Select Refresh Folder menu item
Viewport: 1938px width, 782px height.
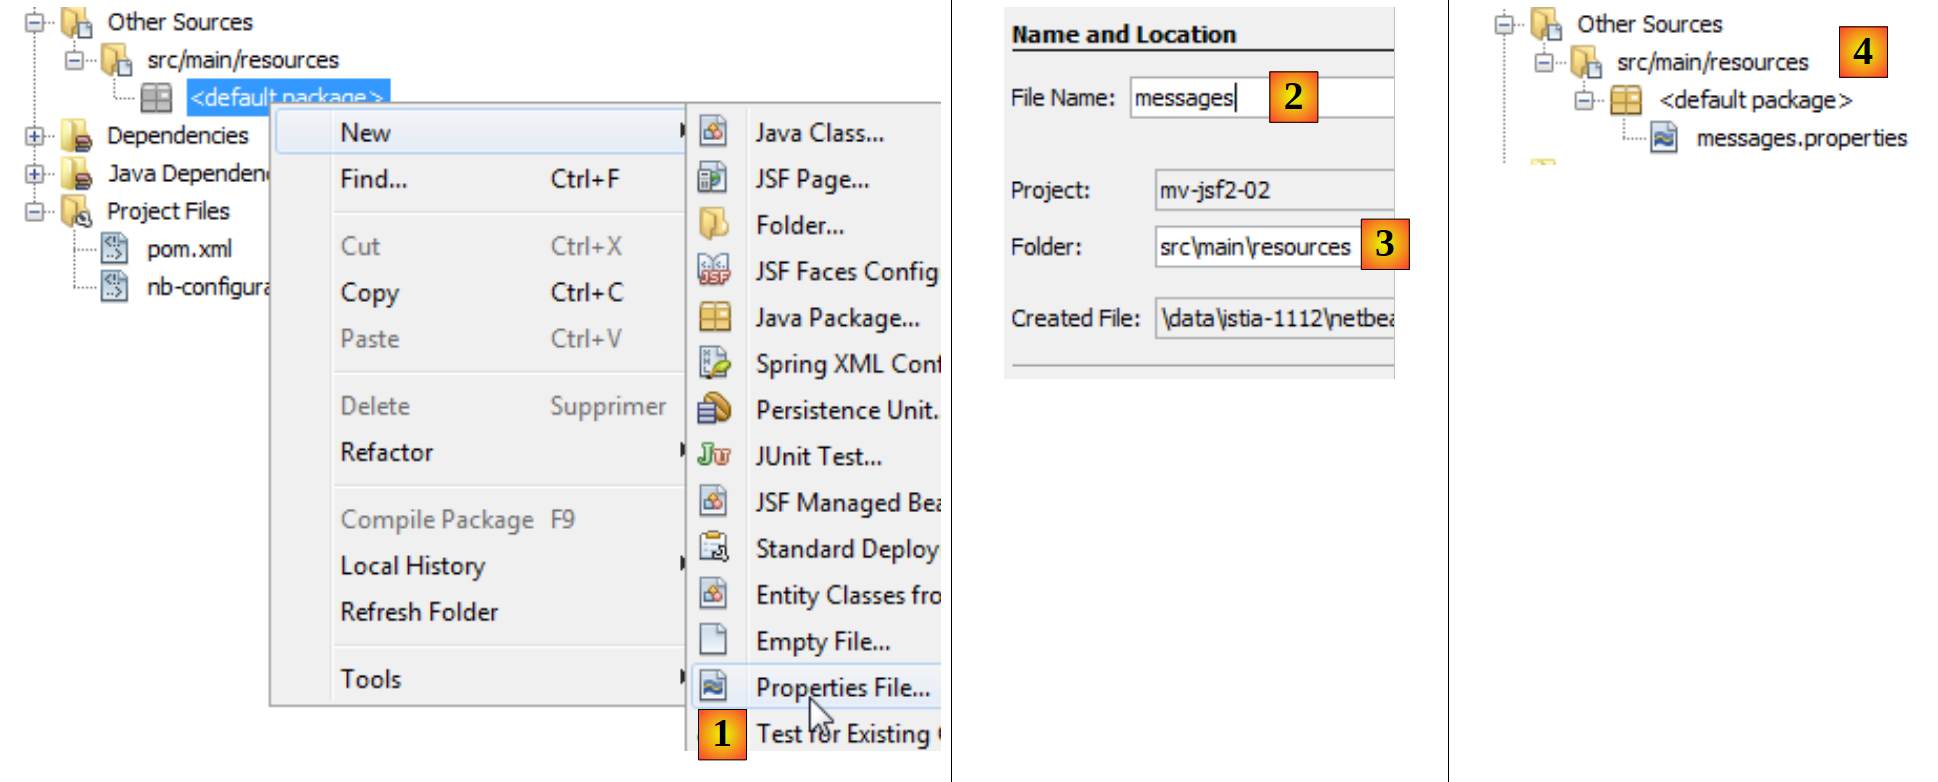coord(419,611)
